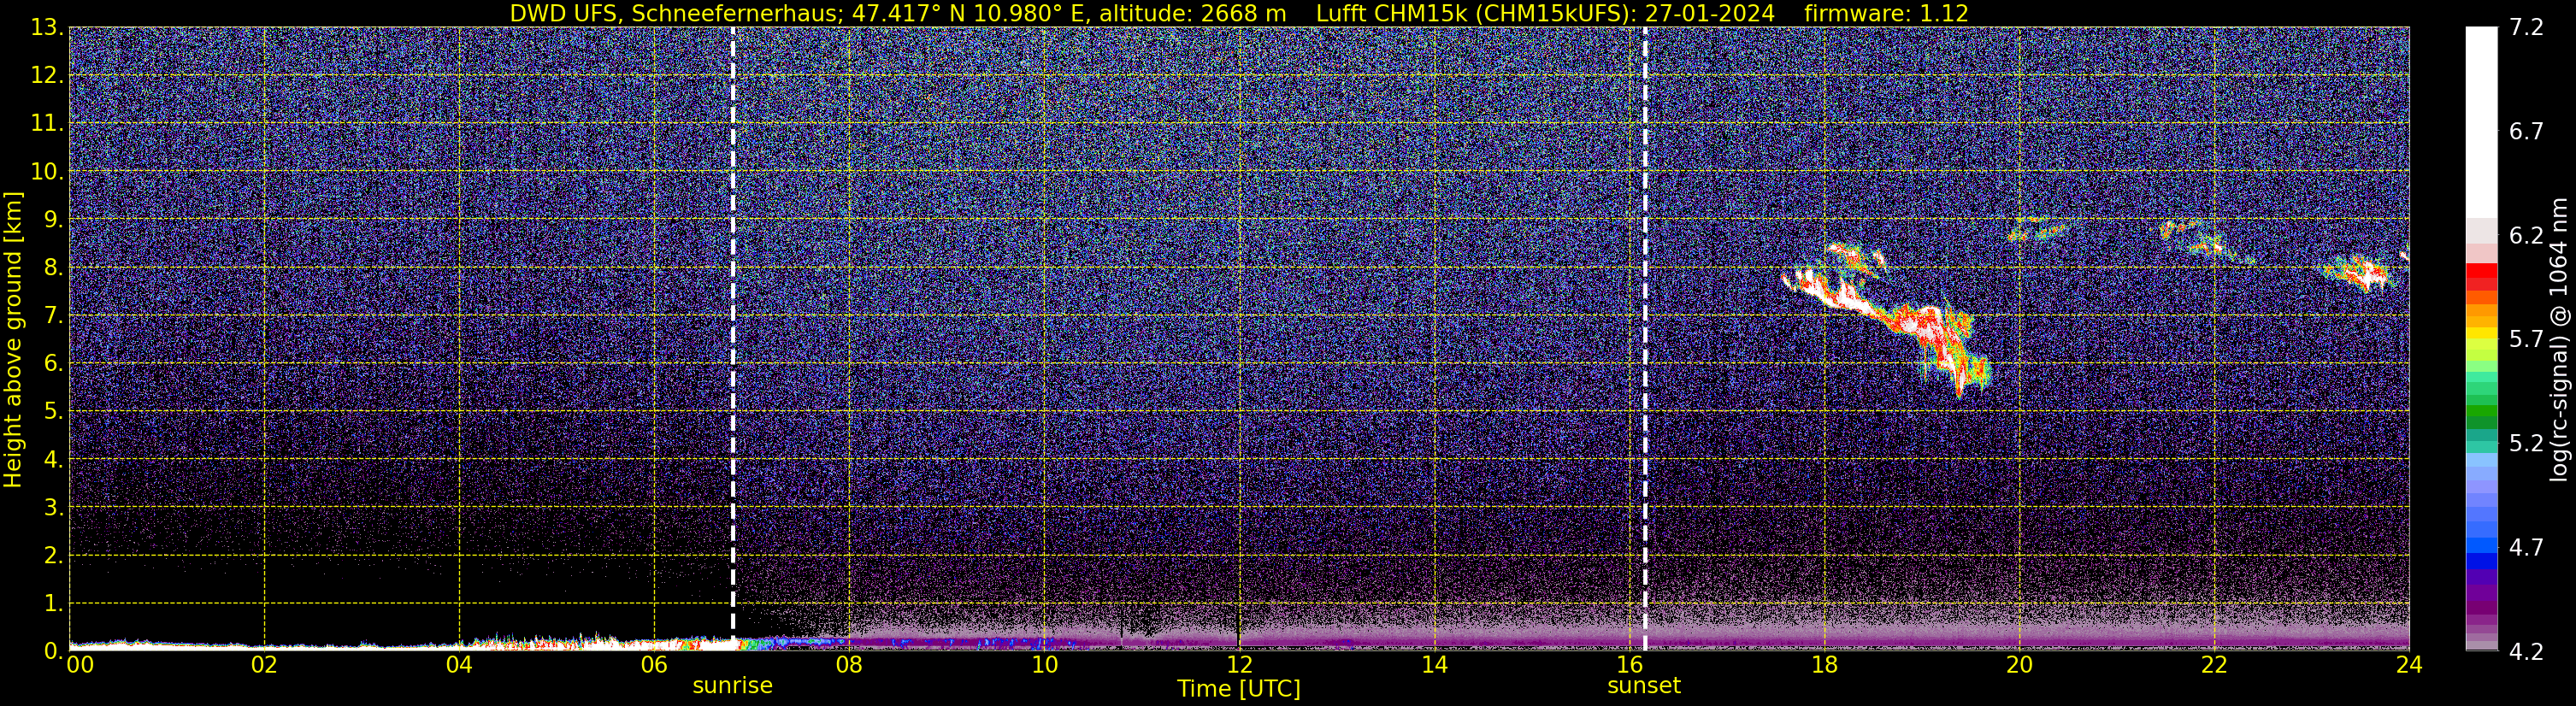
Task: Click the y-axis tick label '6.'
Action: tap(53, 363)
